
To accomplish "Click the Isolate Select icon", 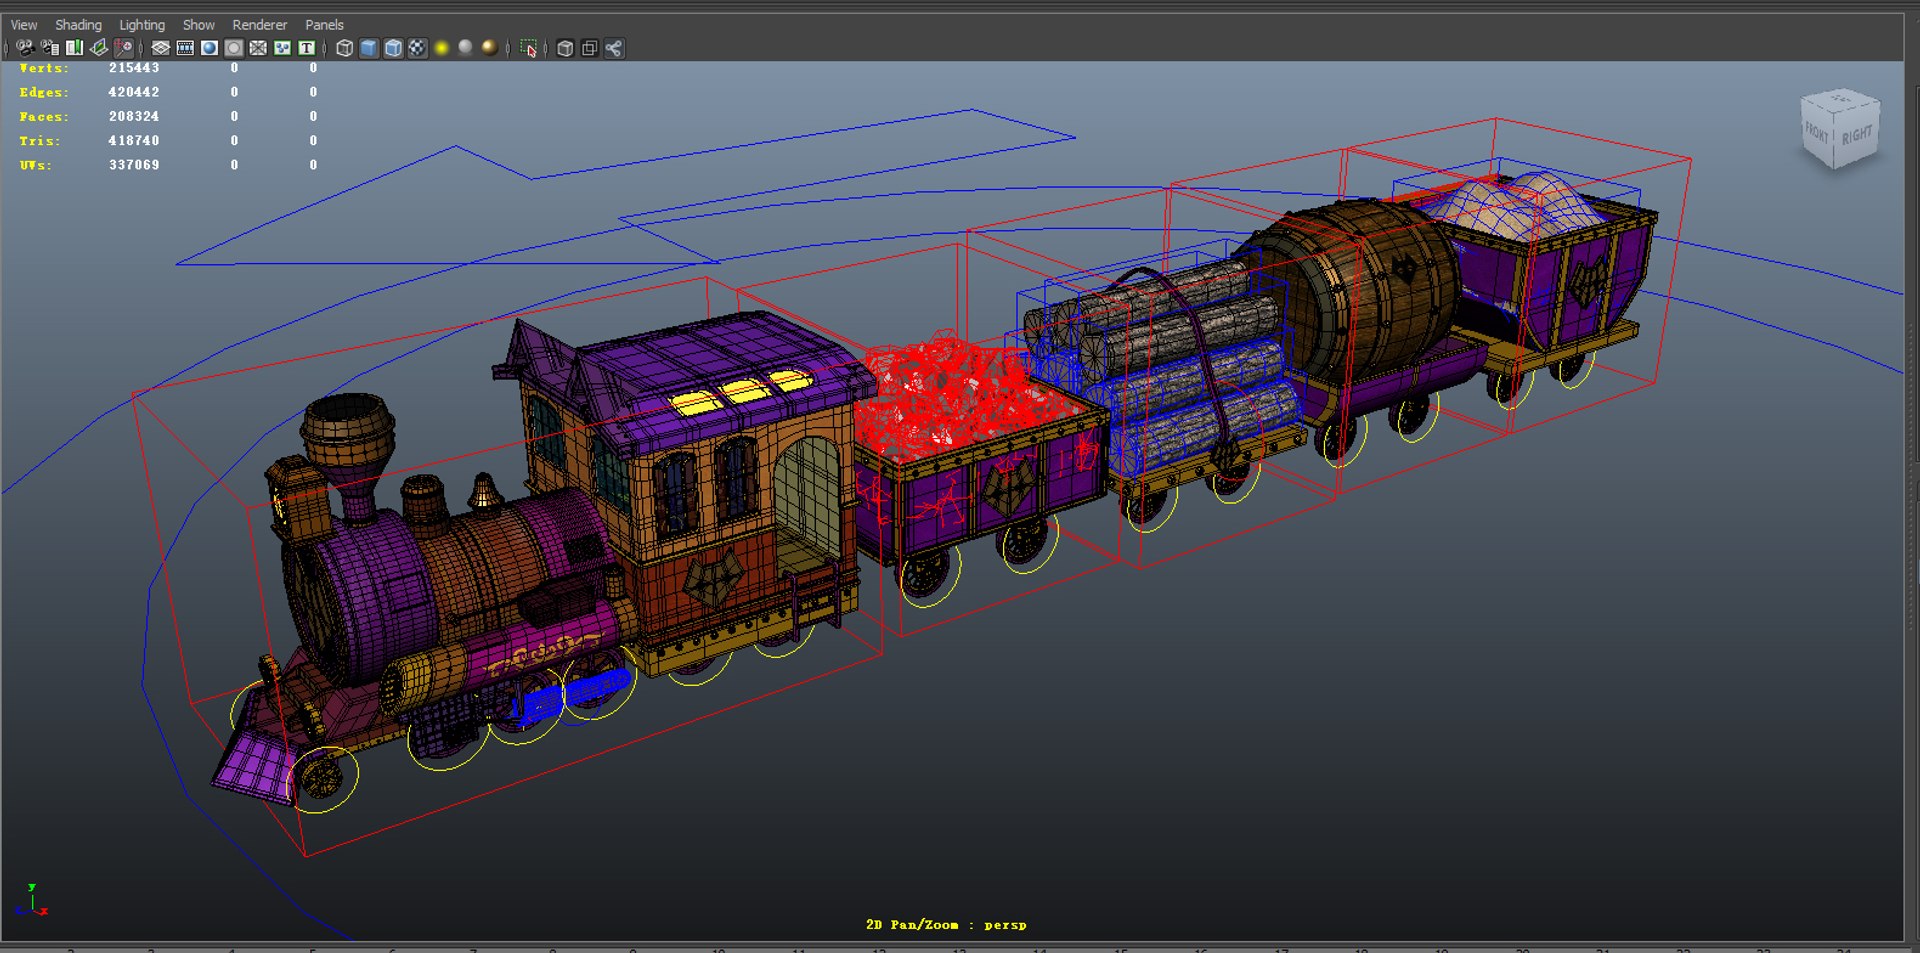I will (x=529, y=48).
